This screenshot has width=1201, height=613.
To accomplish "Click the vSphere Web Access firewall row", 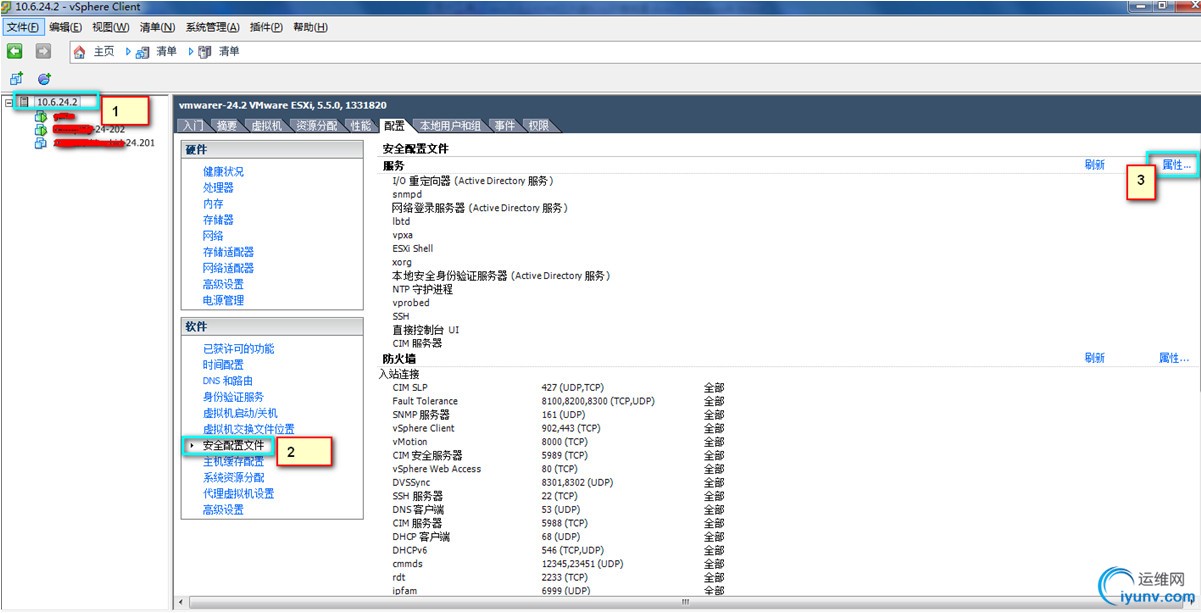I will click(x=558, y=468).
